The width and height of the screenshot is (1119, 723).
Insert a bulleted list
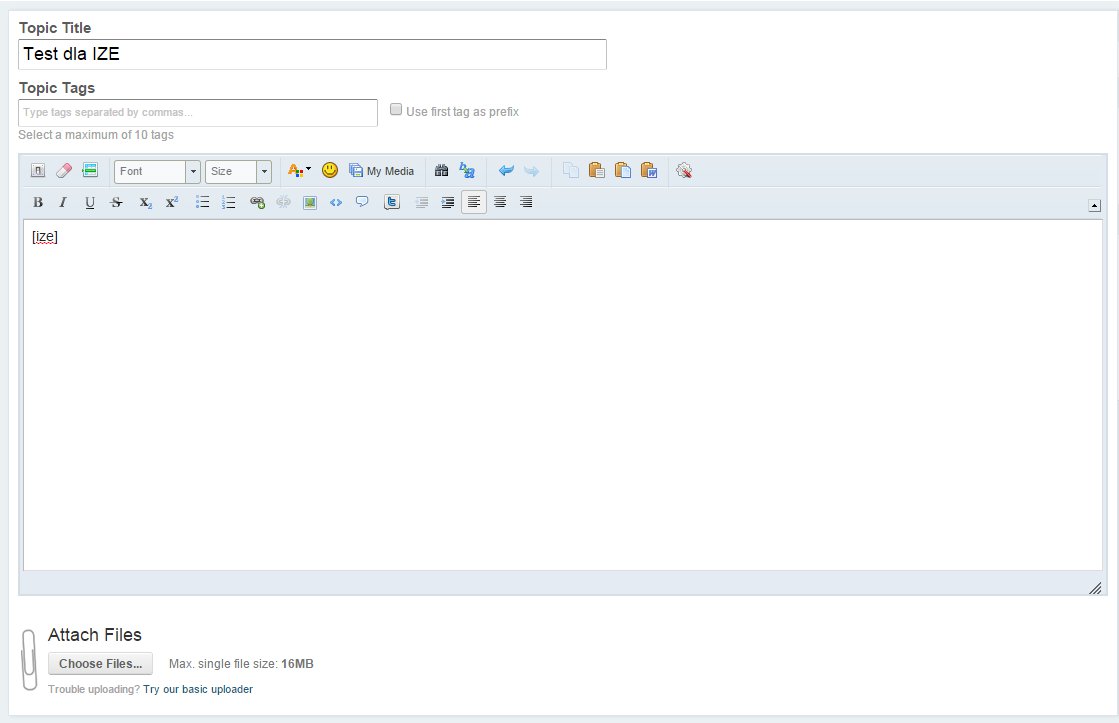tap(202, 202)
